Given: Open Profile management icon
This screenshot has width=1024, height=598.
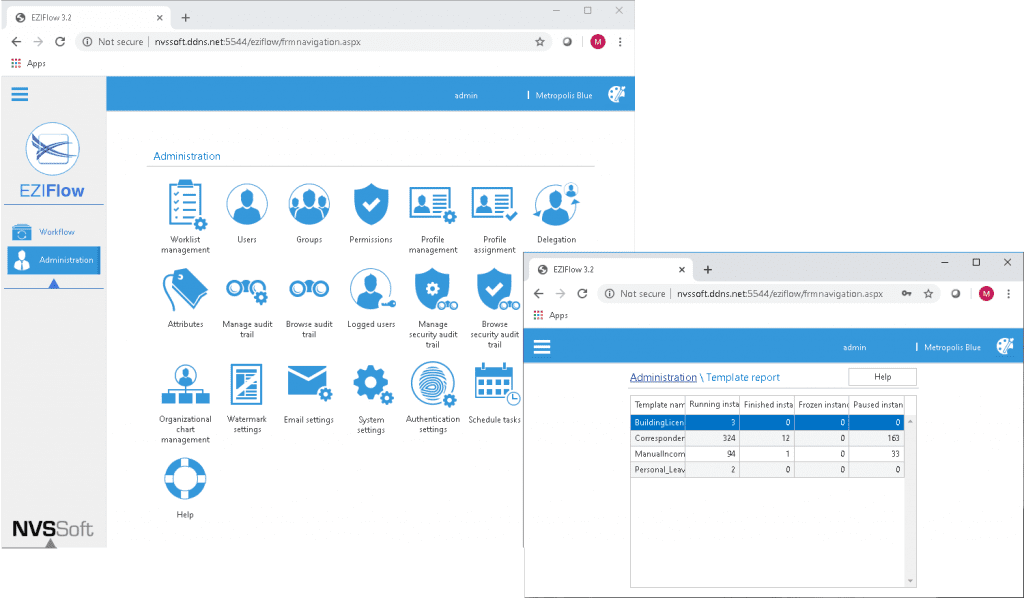Looking at the screenshot, I should (432, 205).
